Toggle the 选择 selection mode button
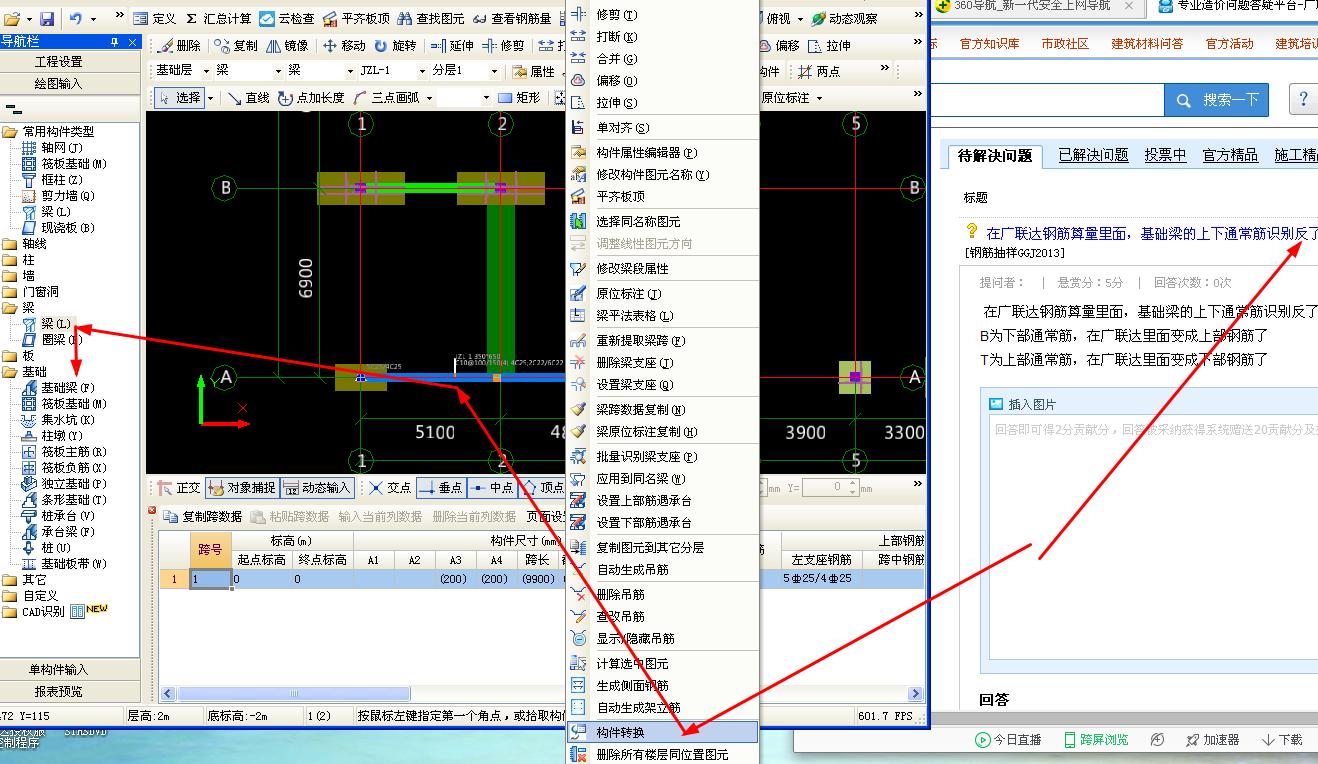Screen dimensions: 1318x764 (180, 98)
